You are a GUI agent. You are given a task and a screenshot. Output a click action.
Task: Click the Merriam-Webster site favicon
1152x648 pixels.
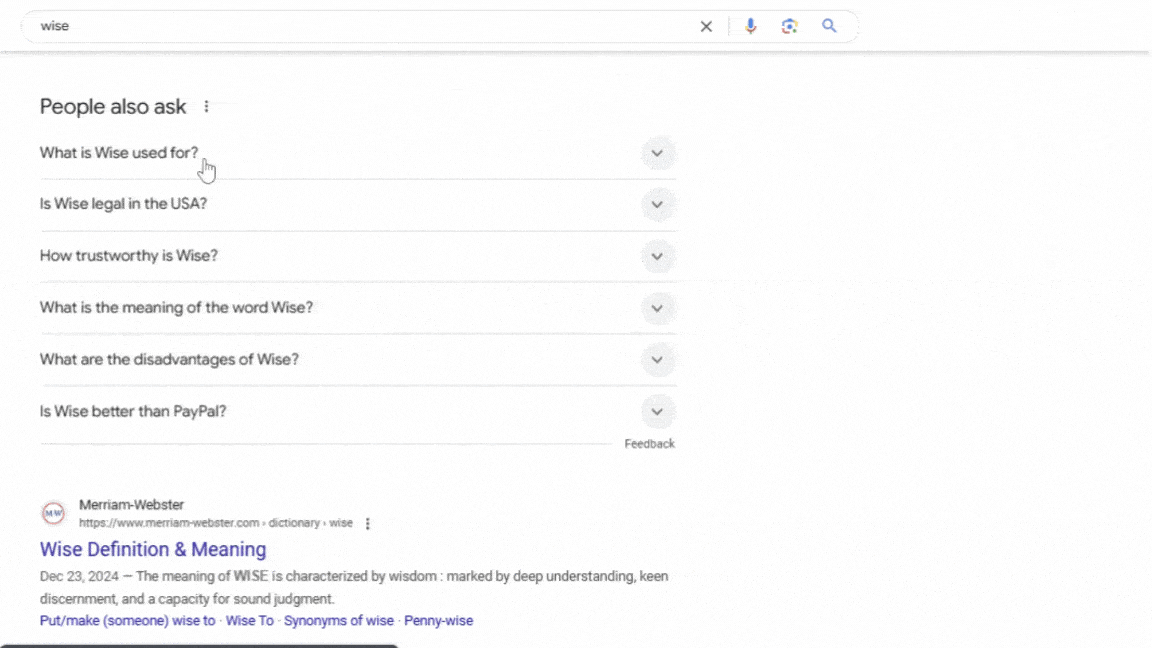click(53, 514)
